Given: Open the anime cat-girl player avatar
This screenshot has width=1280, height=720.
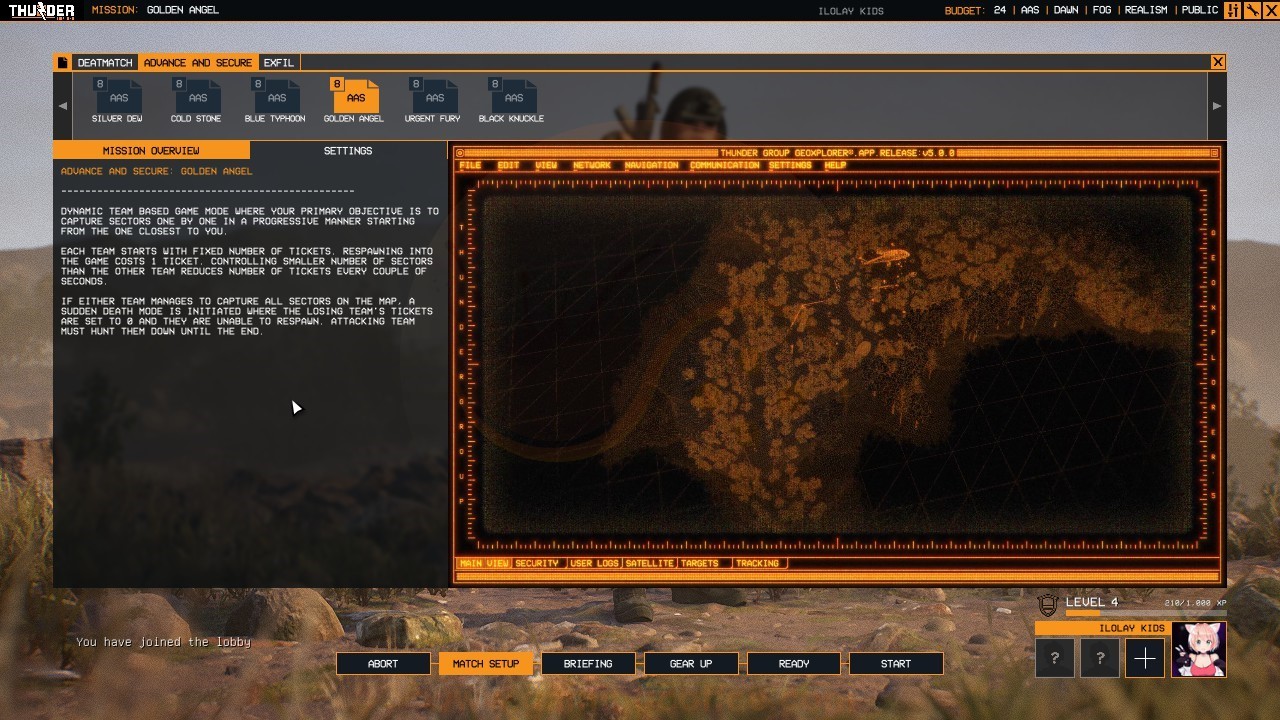Looking at the screenshot, I should 1198,649.
